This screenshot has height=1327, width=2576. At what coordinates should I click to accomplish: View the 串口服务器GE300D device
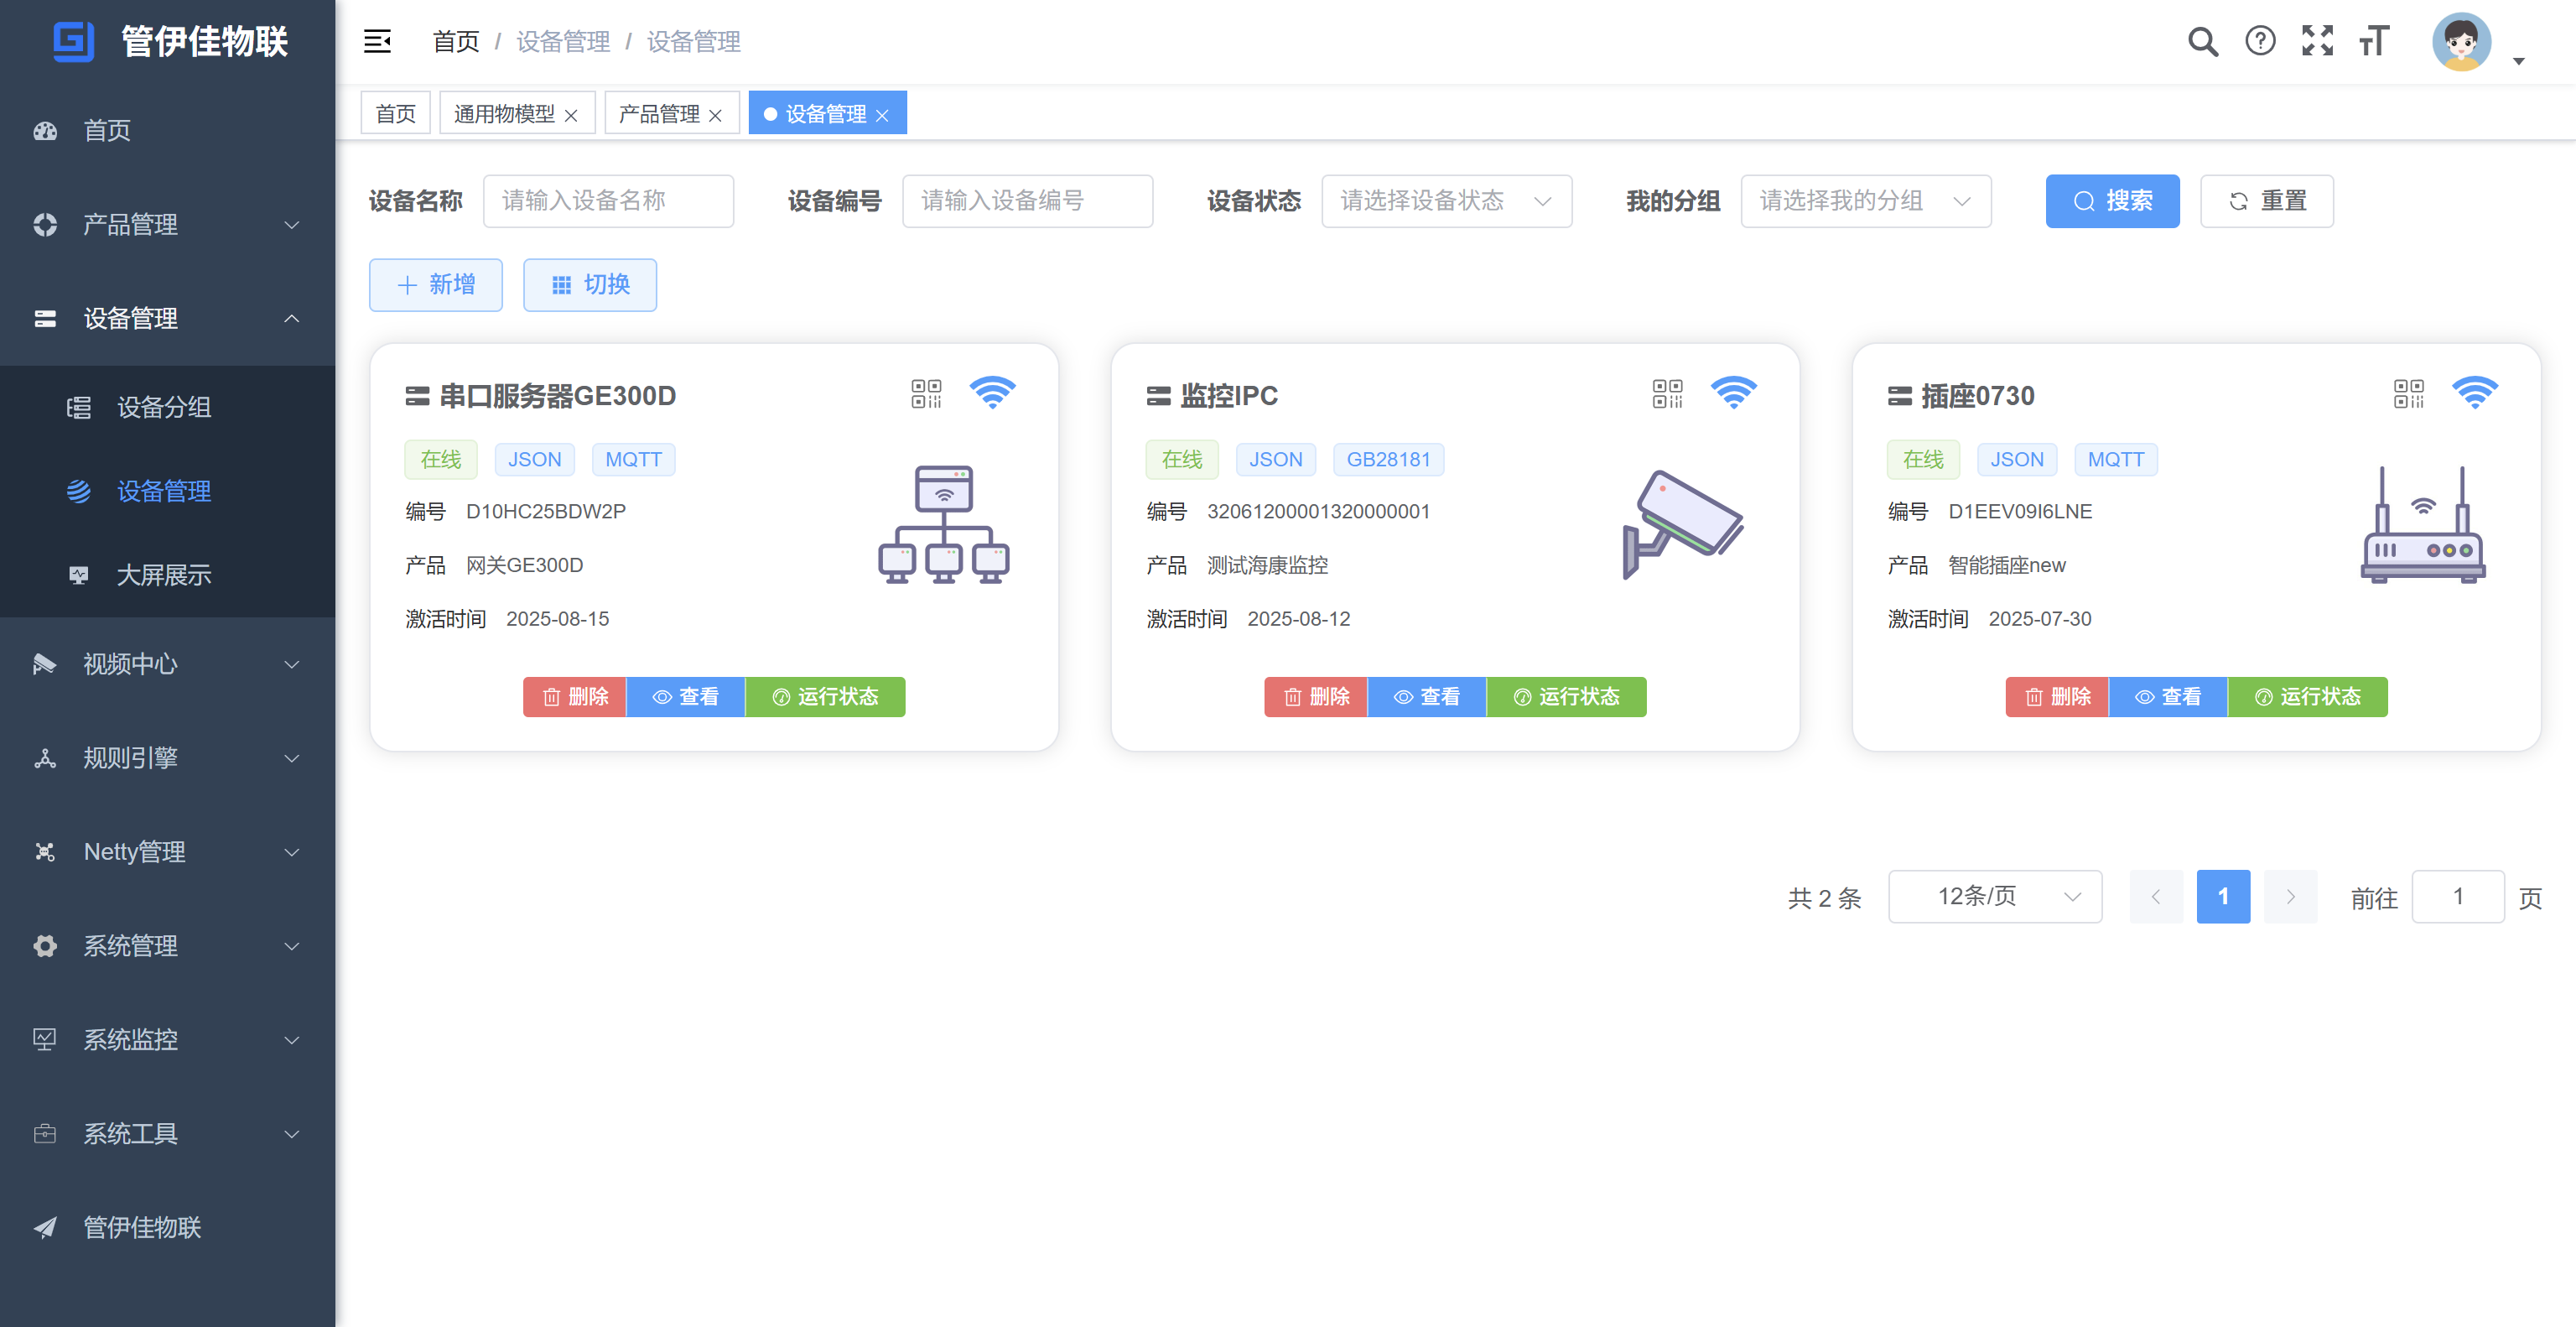pos(685,697)
